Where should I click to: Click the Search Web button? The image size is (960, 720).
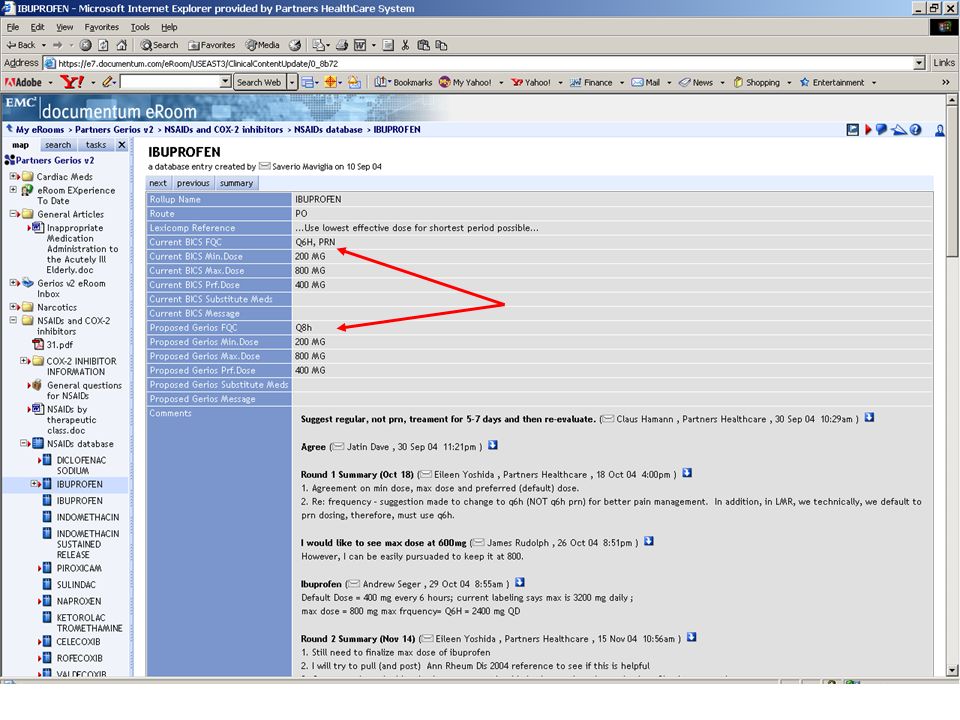click(259, 82)
